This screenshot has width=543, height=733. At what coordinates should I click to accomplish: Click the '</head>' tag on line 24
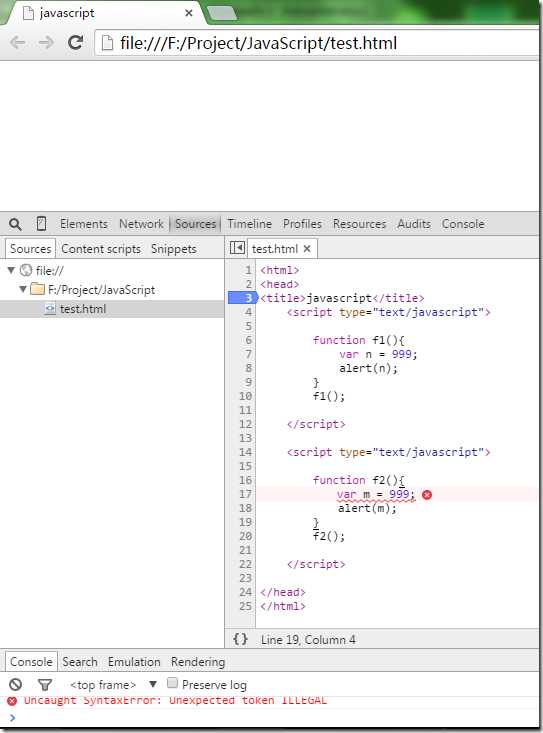283,592
